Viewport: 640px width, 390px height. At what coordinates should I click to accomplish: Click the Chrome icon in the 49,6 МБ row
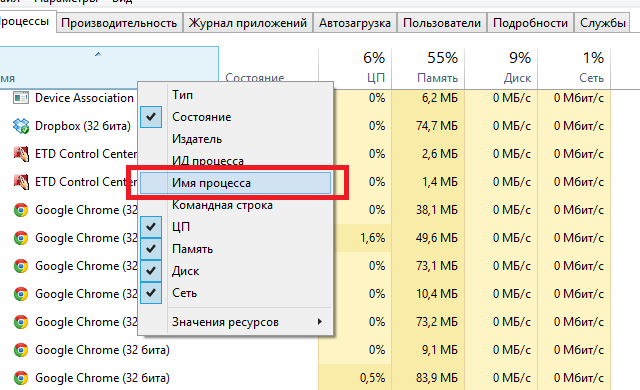click(x=21, y=238)
